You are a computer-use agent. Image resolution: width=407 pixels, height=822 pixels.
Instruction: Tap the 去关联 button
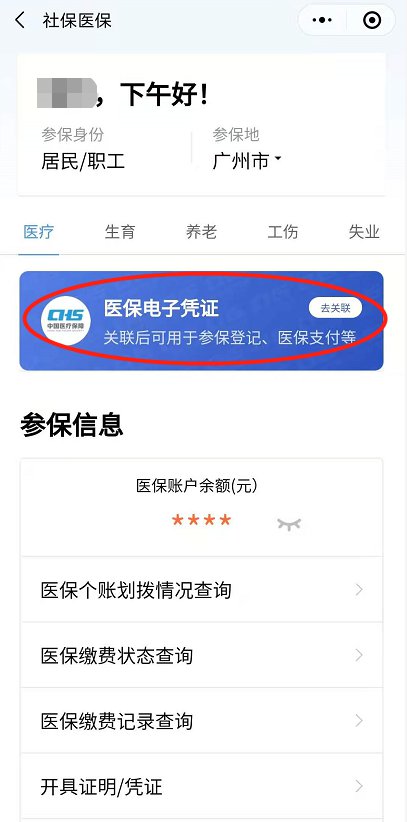click(335, 308)
